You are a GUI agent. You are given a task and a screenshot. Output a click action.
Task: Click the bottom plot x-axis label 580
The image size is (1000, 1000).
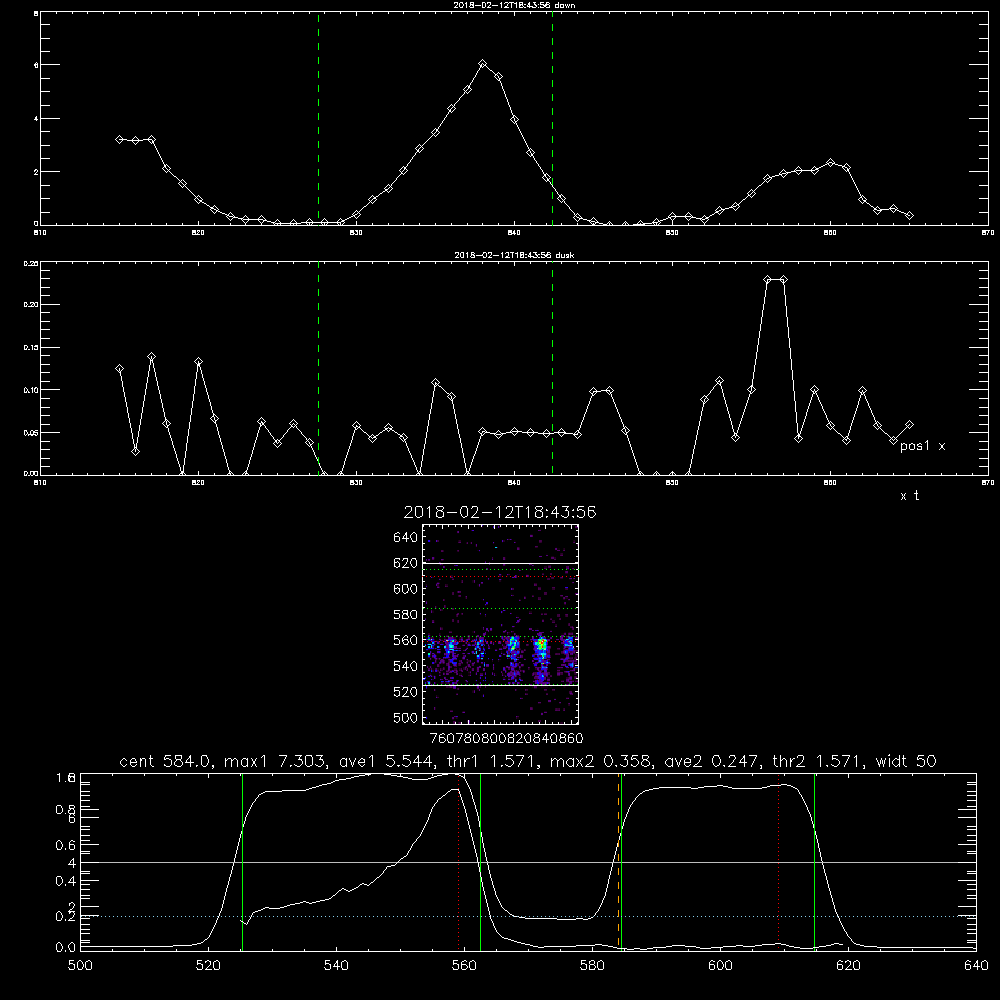coord(592,966)
